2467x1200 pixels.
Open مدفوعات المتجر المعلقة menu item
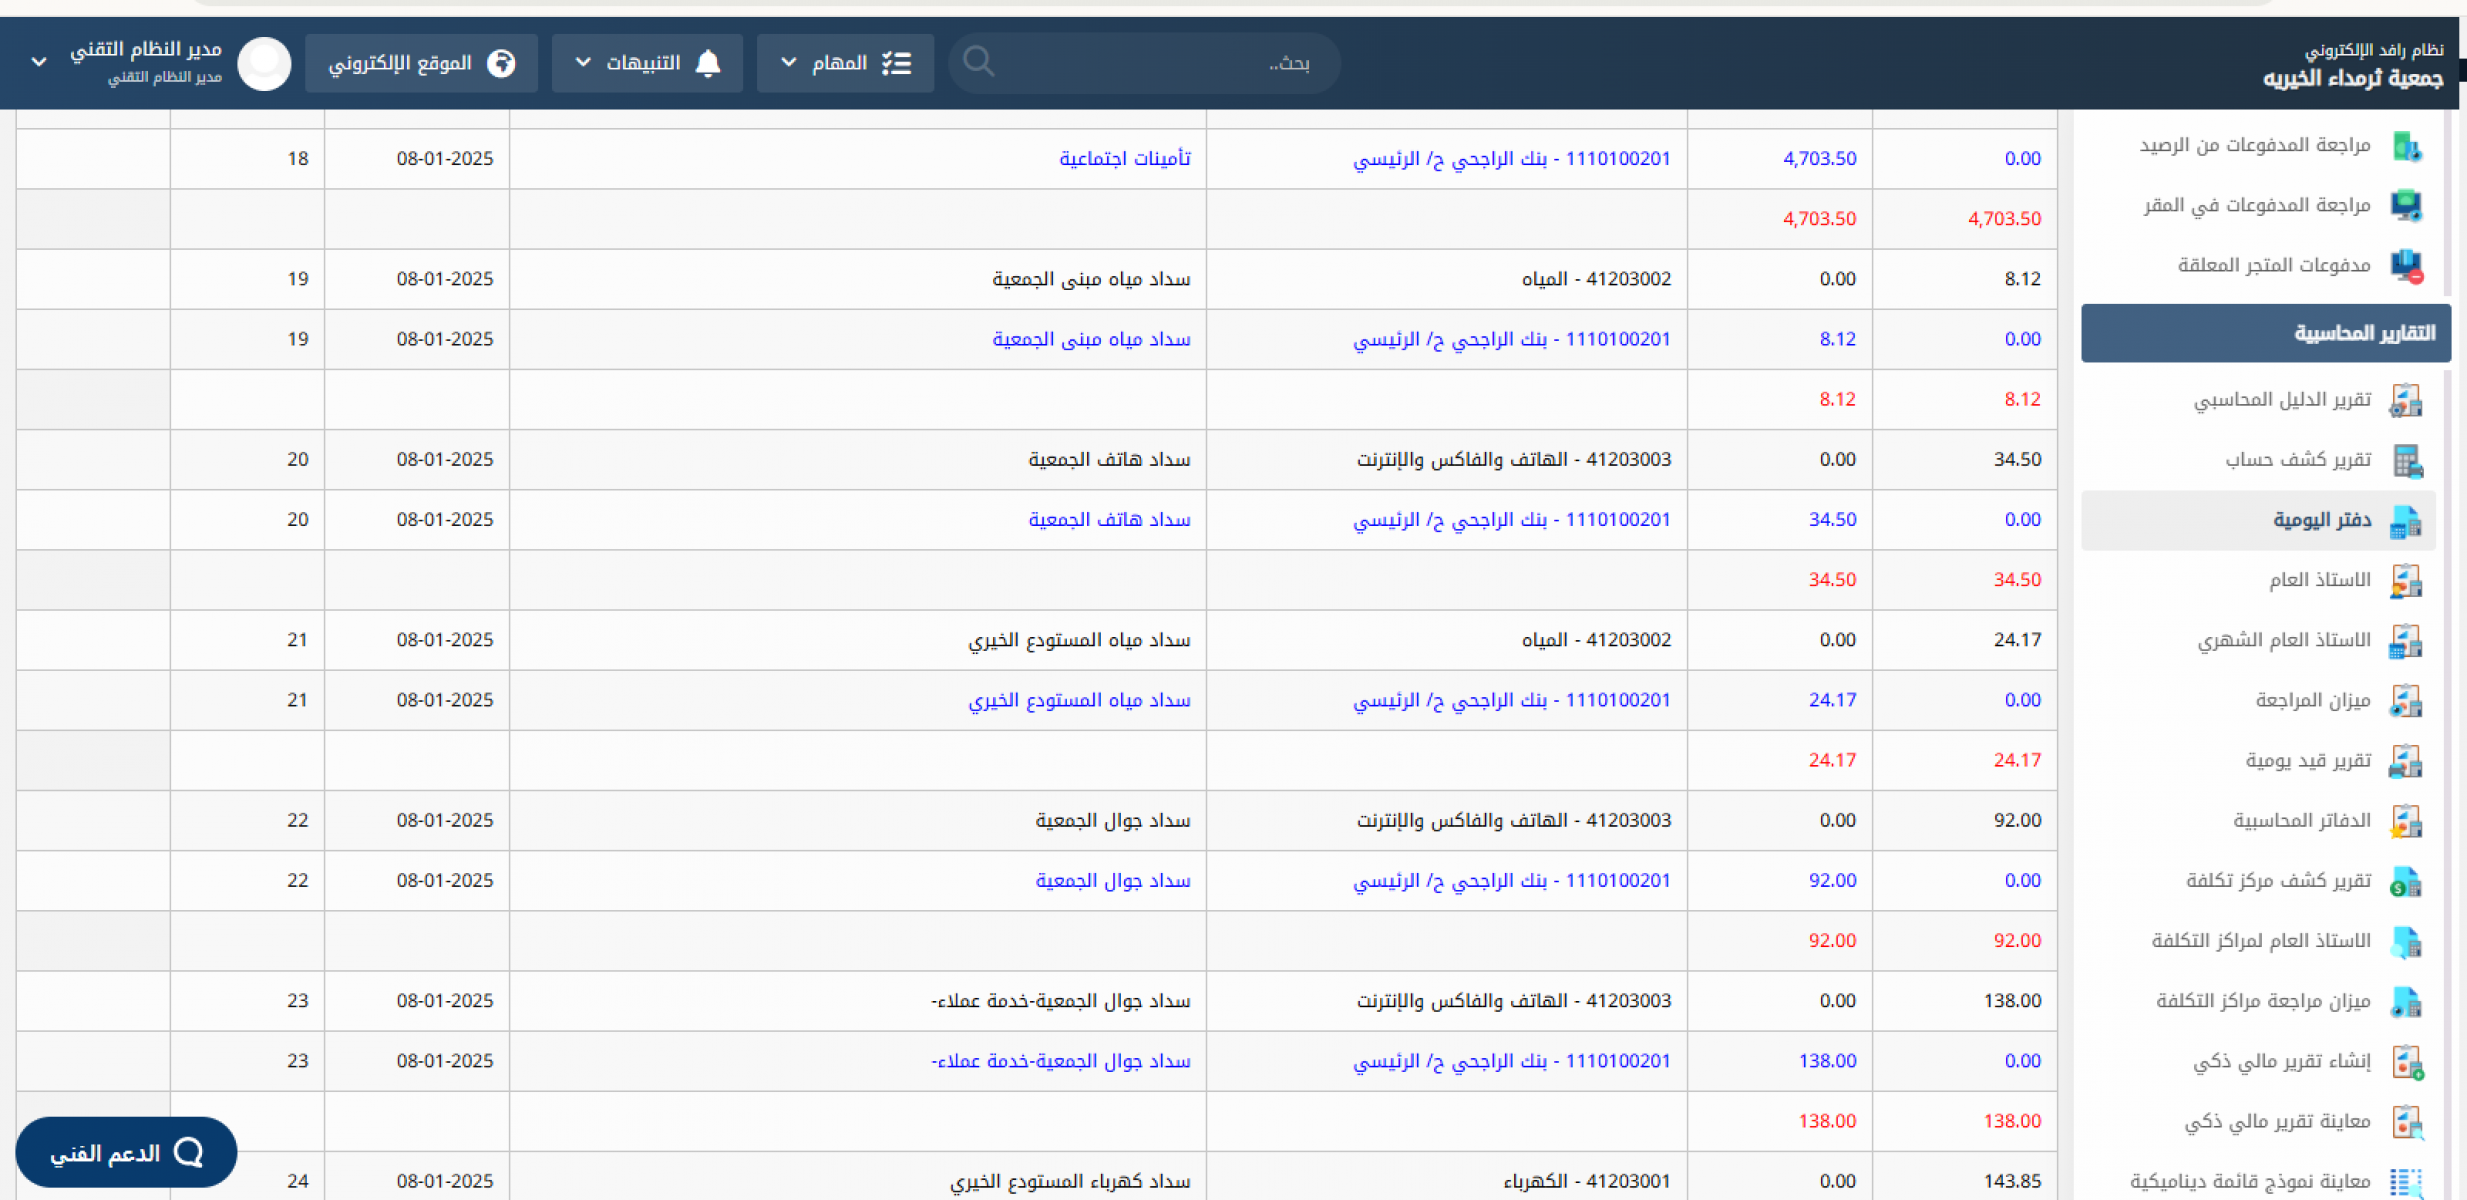[2274, 265]
